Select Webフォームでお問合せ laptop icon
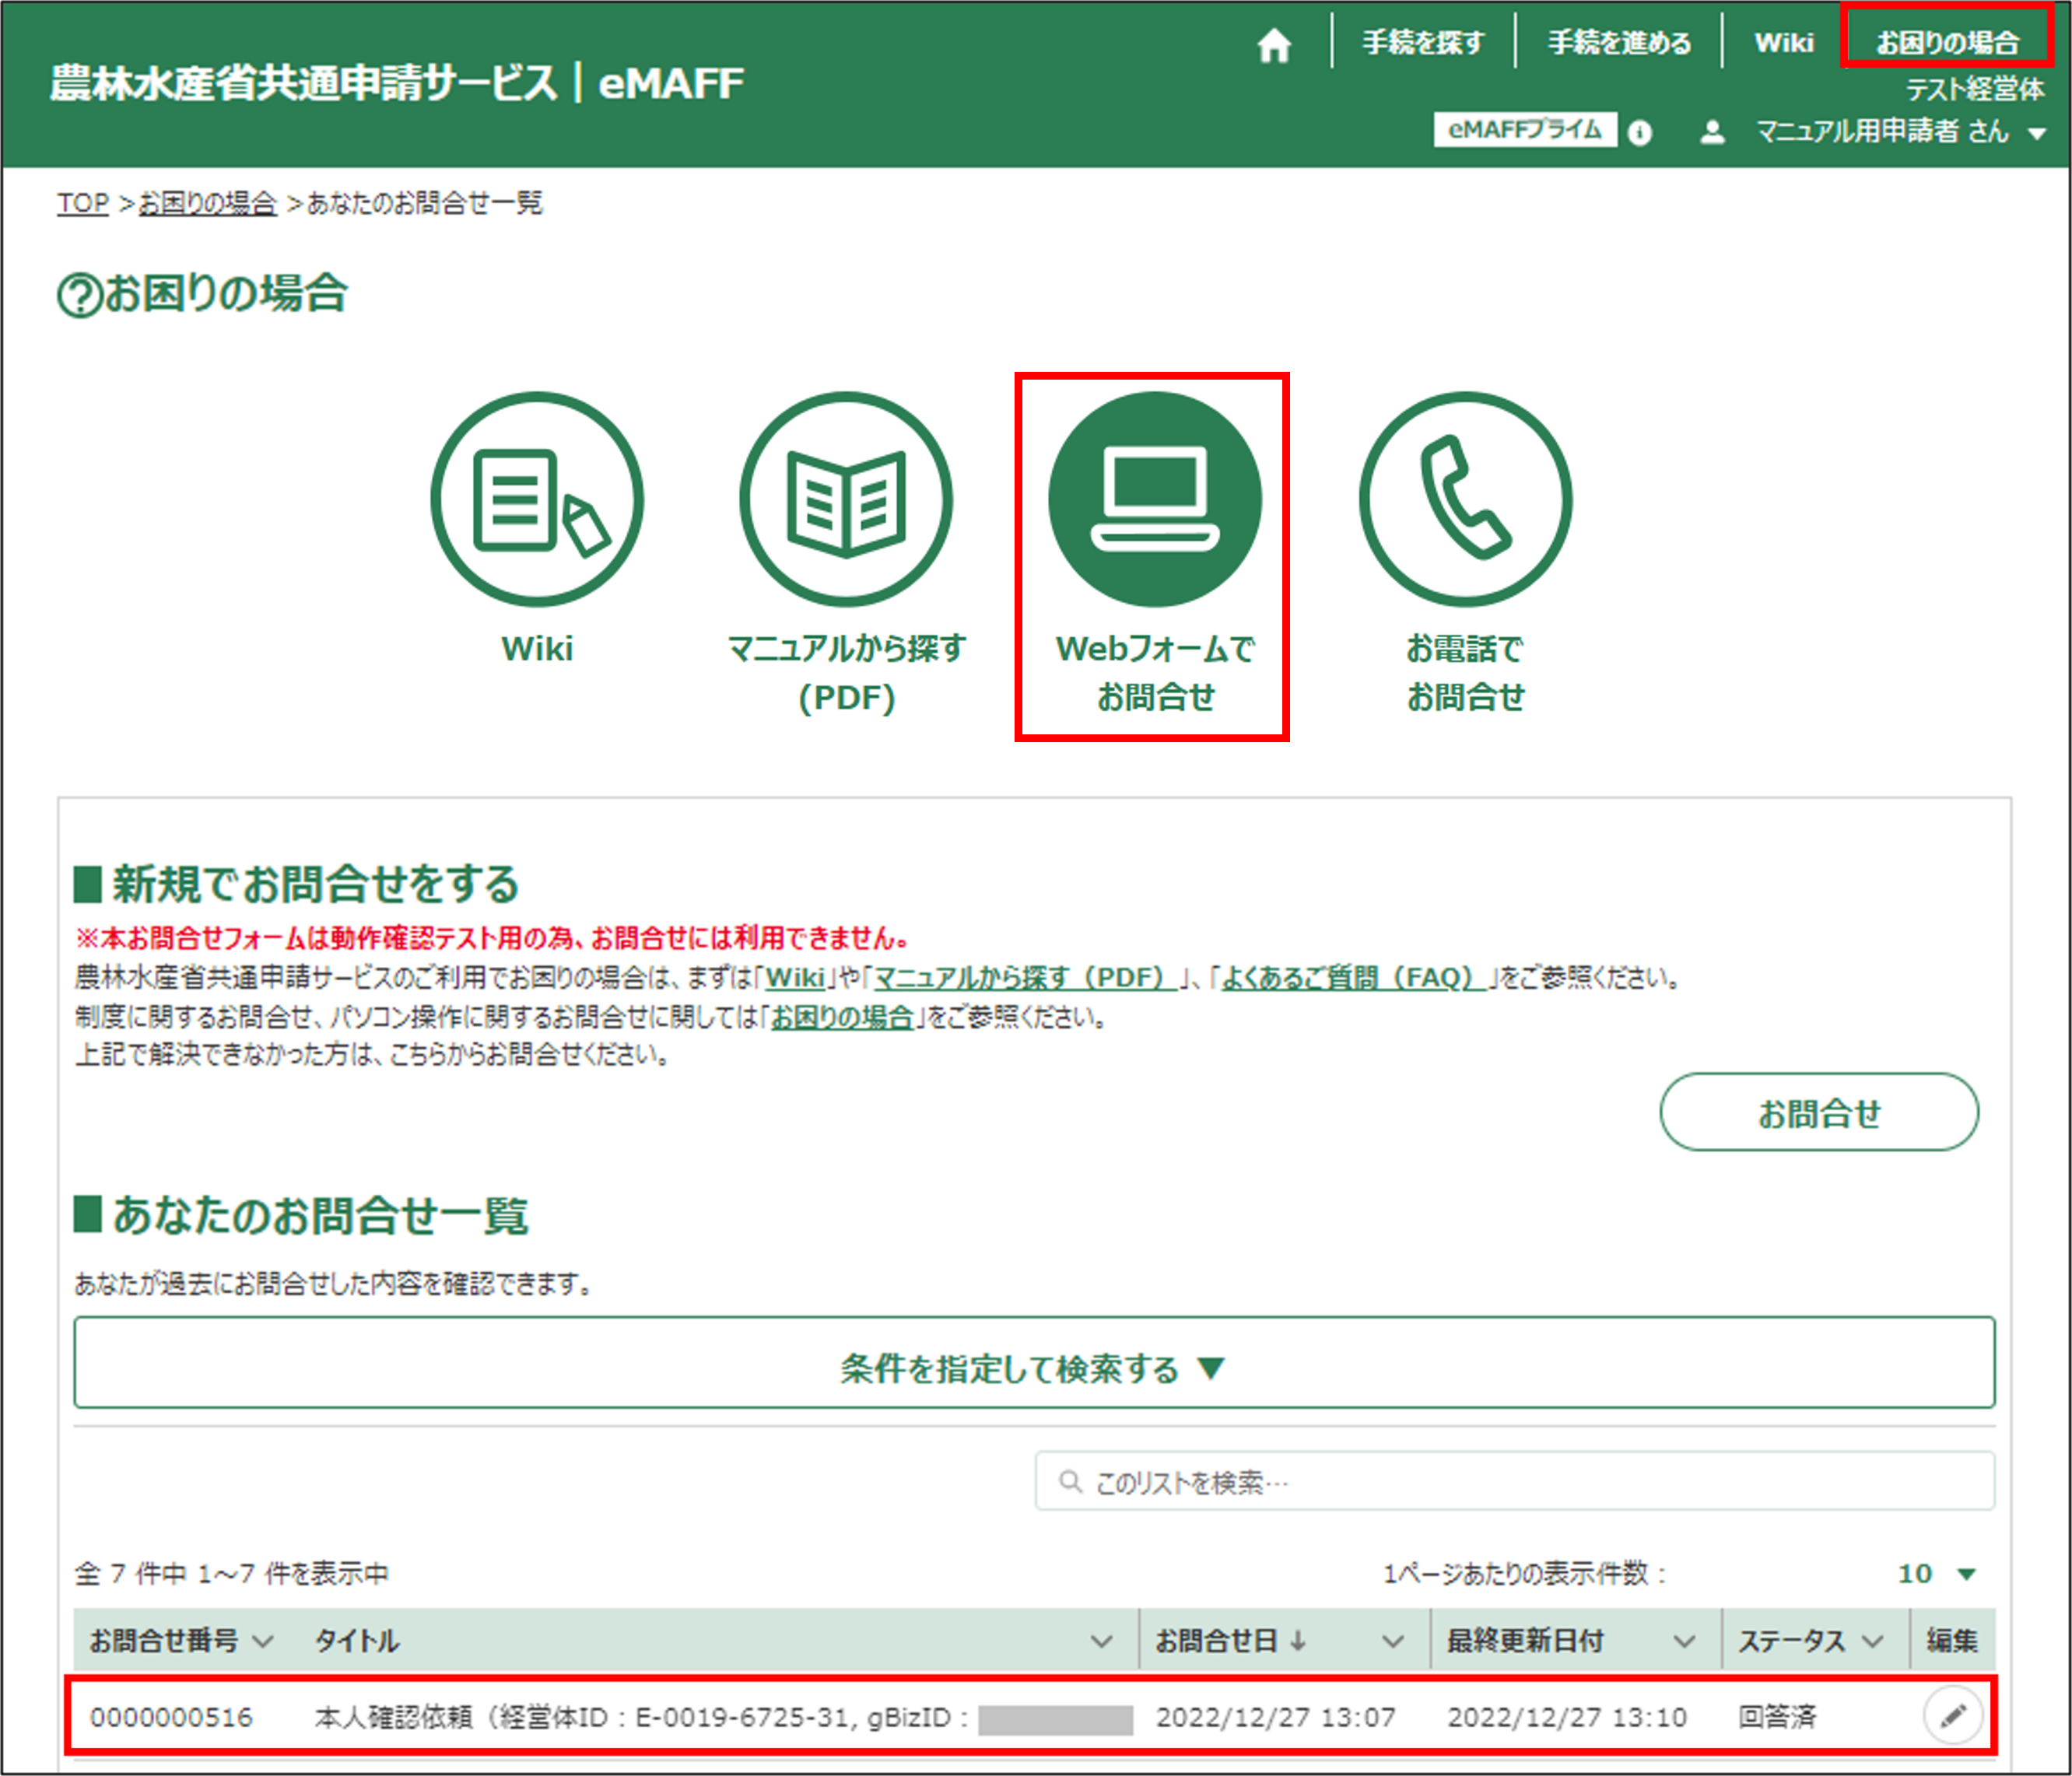This screenshot has width=2072, height=1776. (x=1155, y=499)
